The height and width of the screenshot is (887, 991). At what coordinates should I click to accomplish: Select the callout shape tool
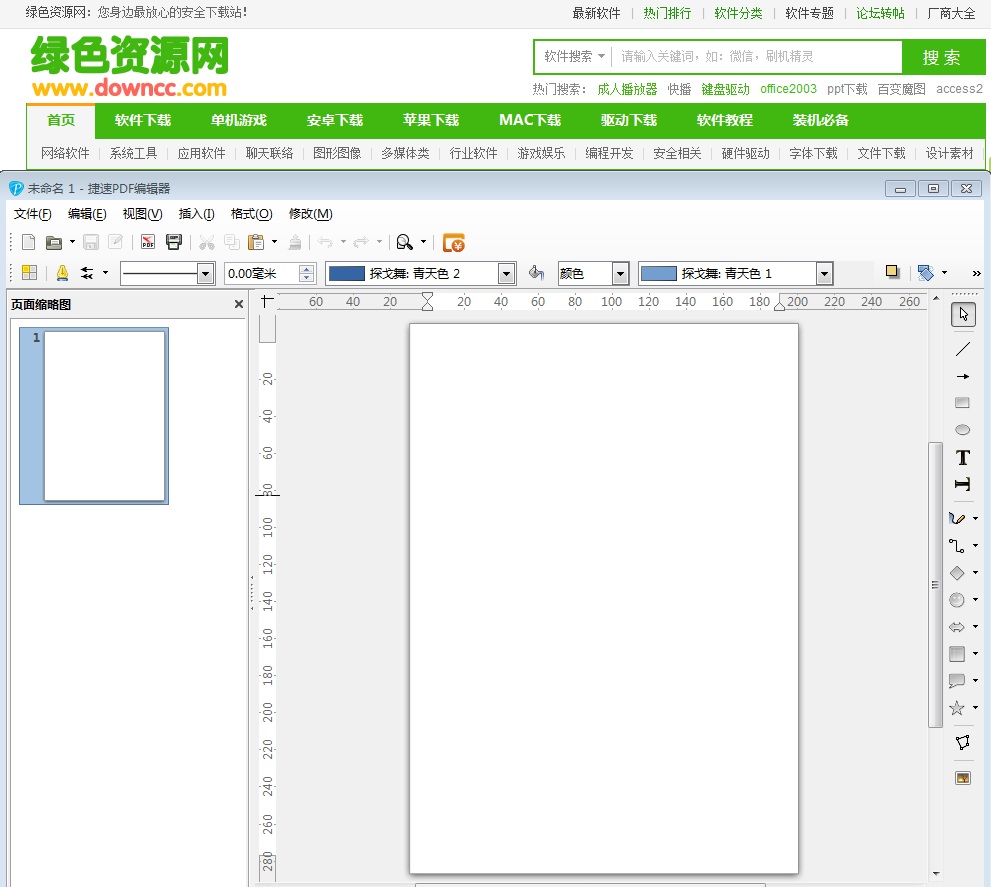click(x=958, y=681)
